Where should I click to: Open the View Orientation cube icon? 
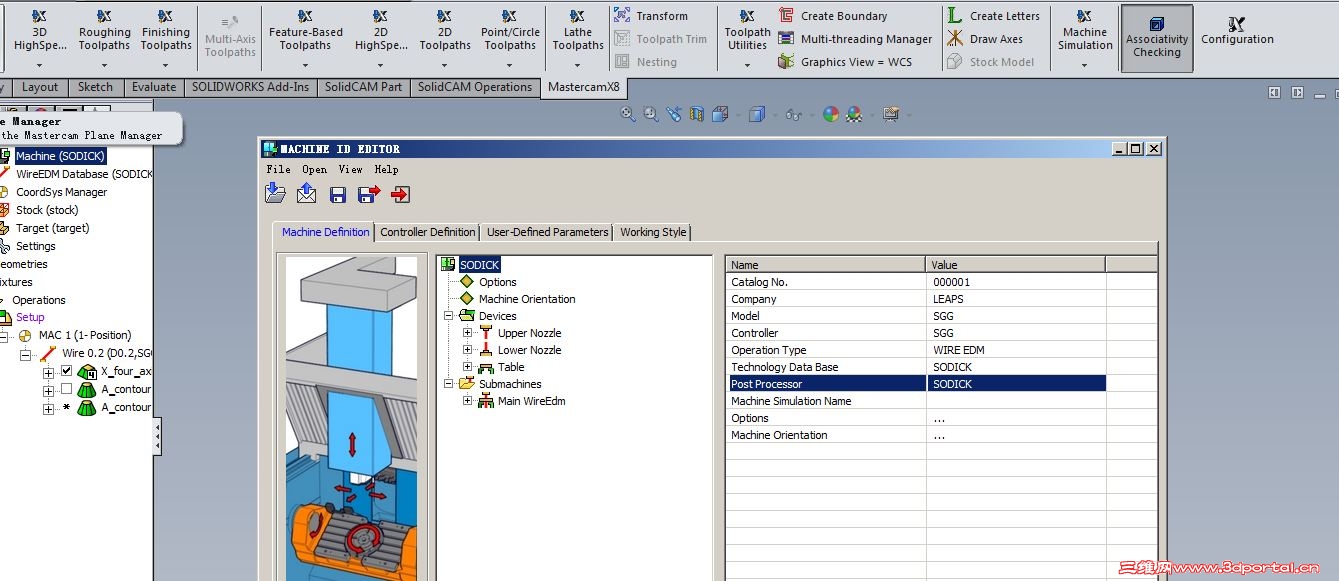pos(720,114)
